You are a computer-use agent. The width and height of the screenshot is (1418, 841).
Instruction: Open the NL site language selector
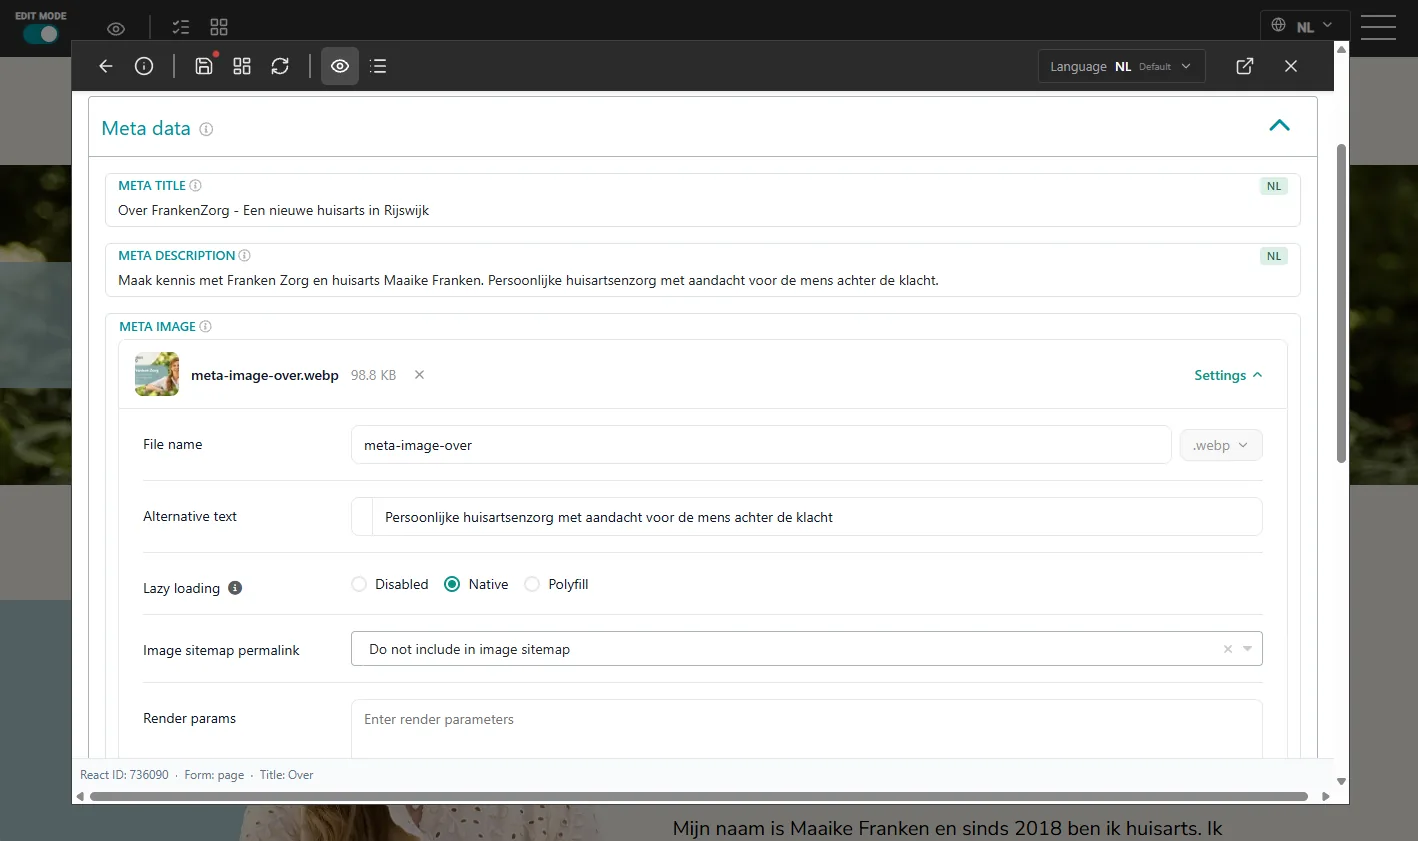(x=1305, y=26)
